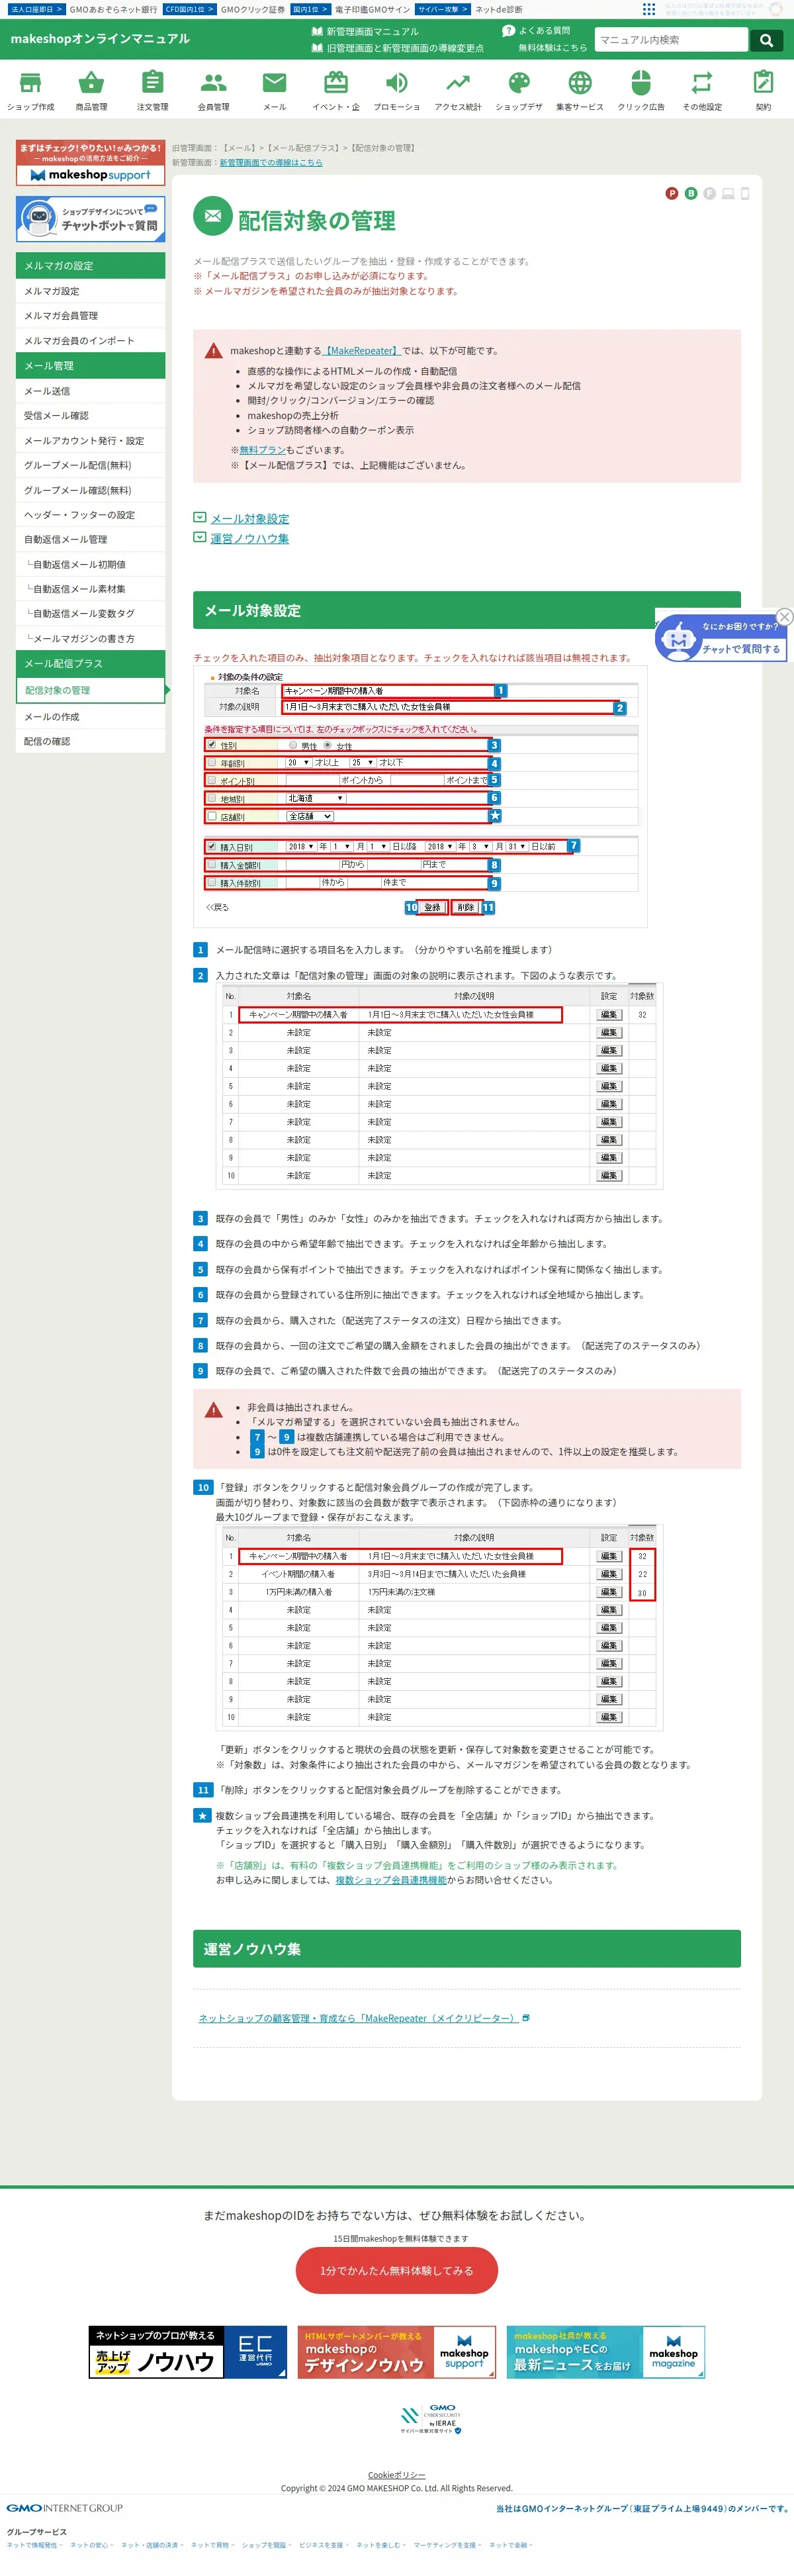Select the 女性 radio button
This screenshot has width=794, height=2576.
click(x=327, y=745)
